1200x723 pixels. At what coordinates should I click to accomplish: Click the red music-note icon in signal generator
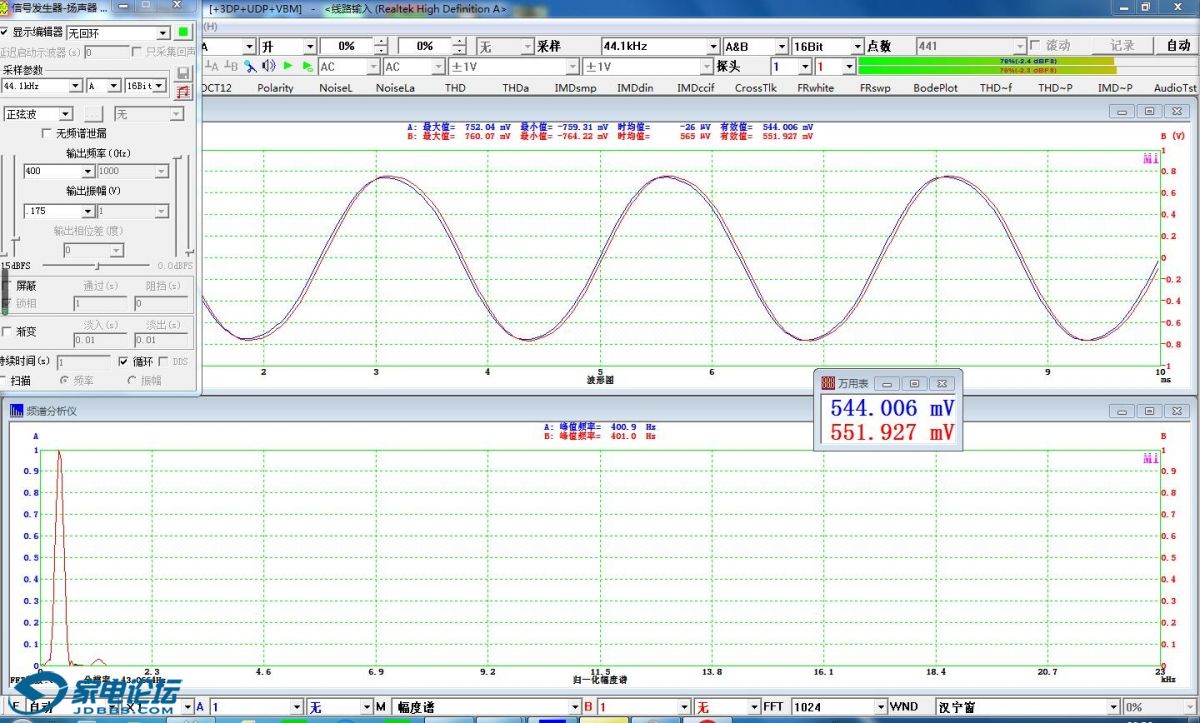[x=183, y=92]
